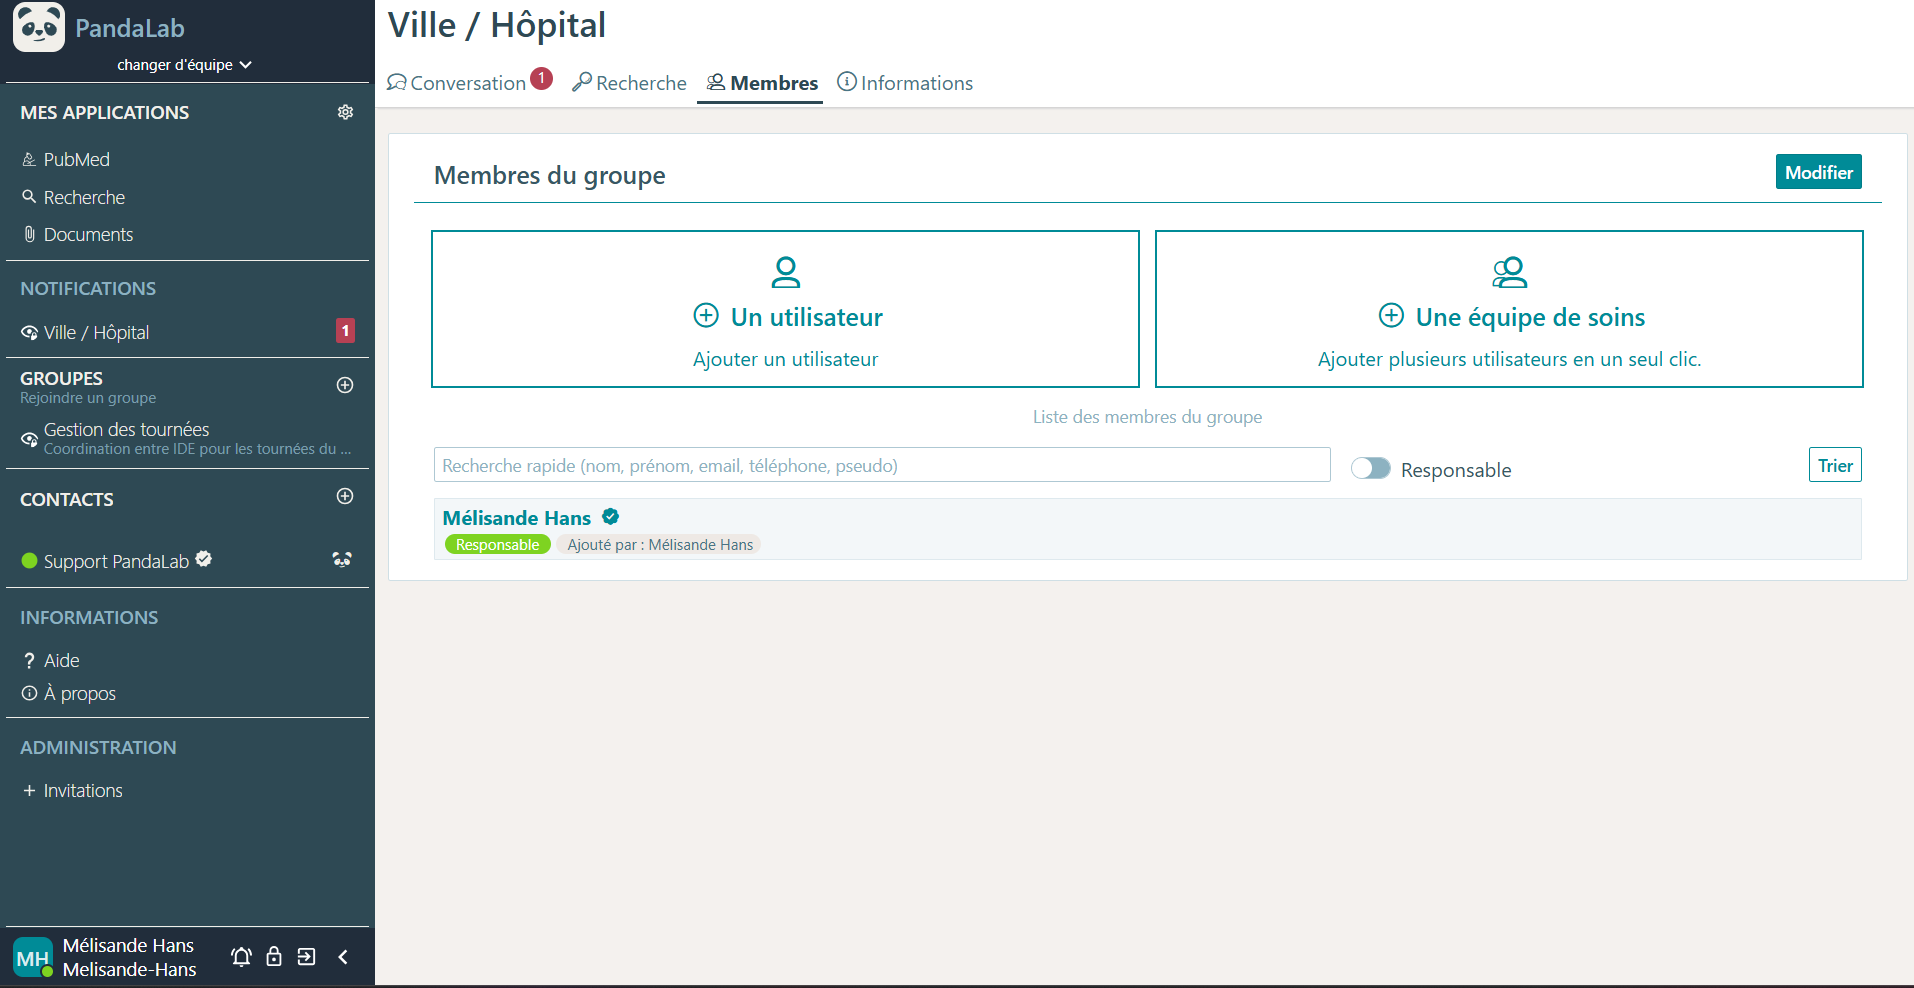Click single user icon in utilisateur card
The image size is (1914, 988).
click(x=786, y=272)
